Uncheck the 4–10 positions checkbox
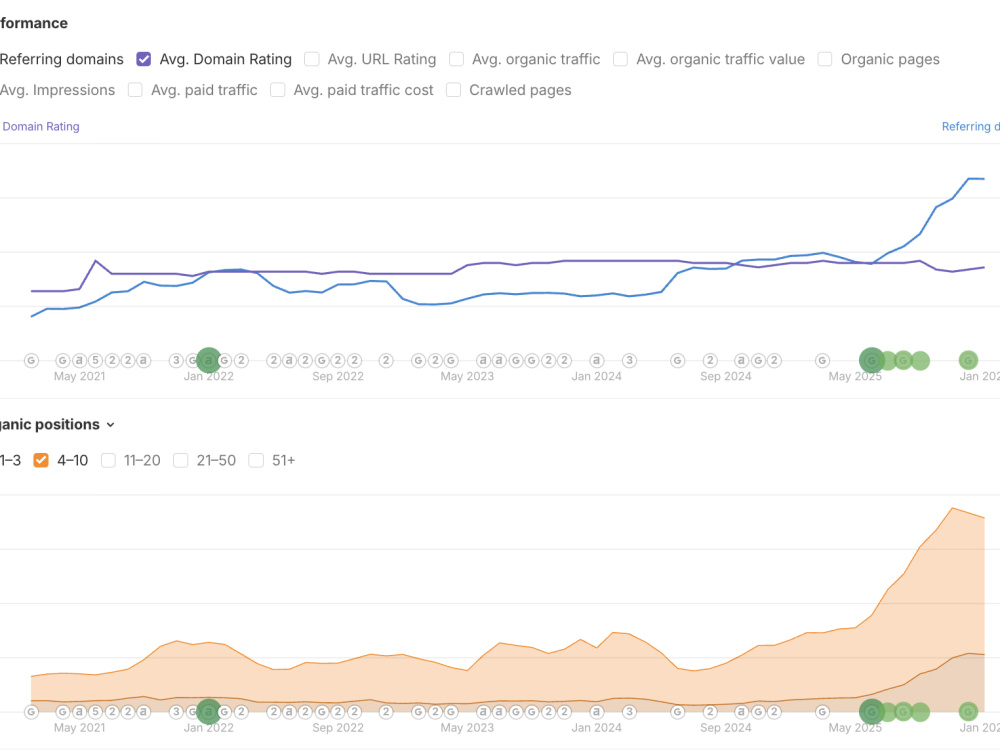 tap(41, 460)
